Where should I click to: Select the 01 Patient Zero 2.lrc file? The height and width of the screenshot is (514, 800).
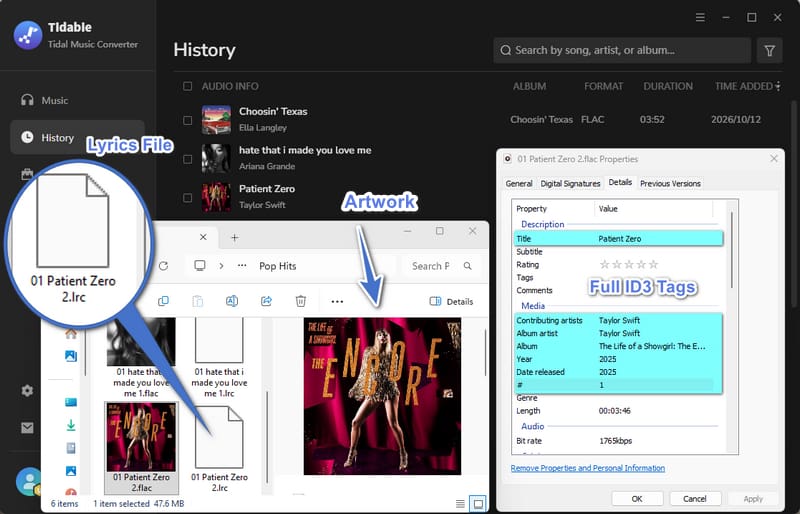point(219,449)
